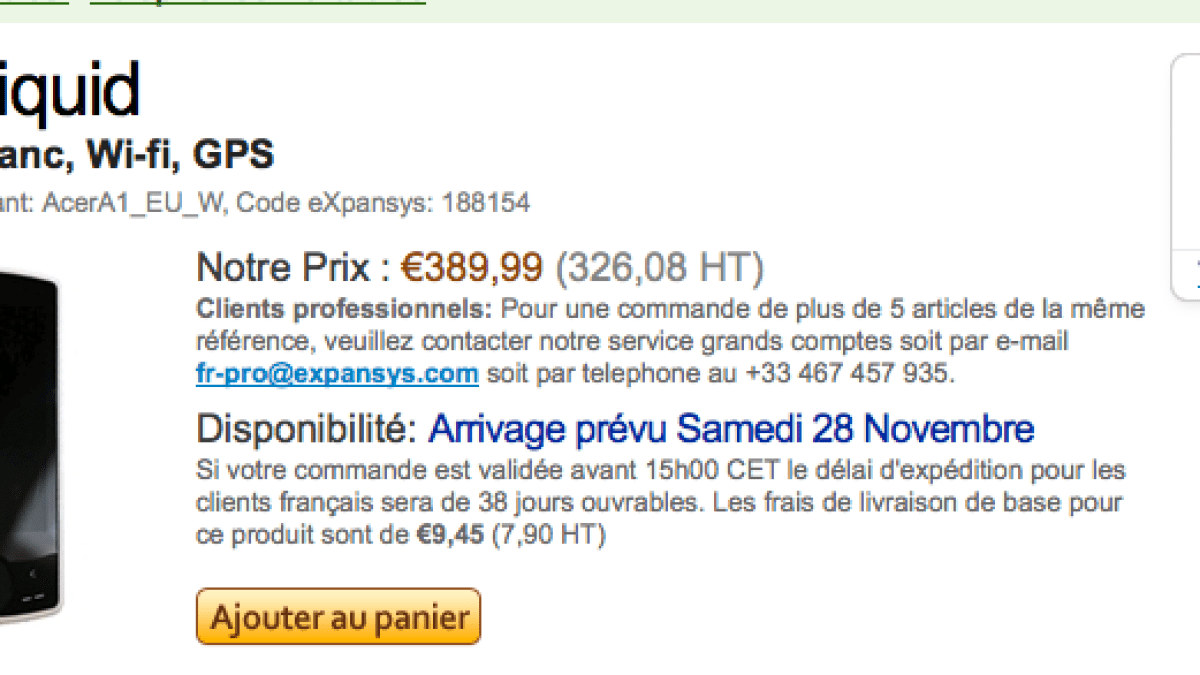
Task: Click the Wi-fi, GPS subtitle
Action: [x=180, y=155]
